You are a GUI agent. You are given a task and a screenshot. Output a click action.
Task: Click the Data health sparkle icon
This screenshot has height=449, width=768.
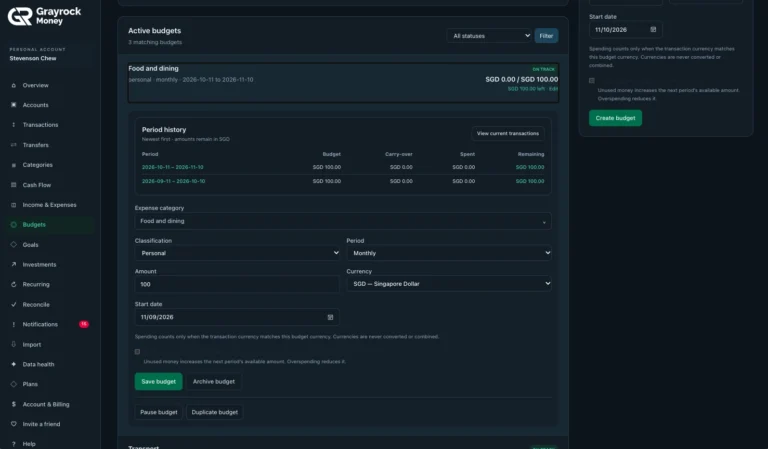click(14, 364)
